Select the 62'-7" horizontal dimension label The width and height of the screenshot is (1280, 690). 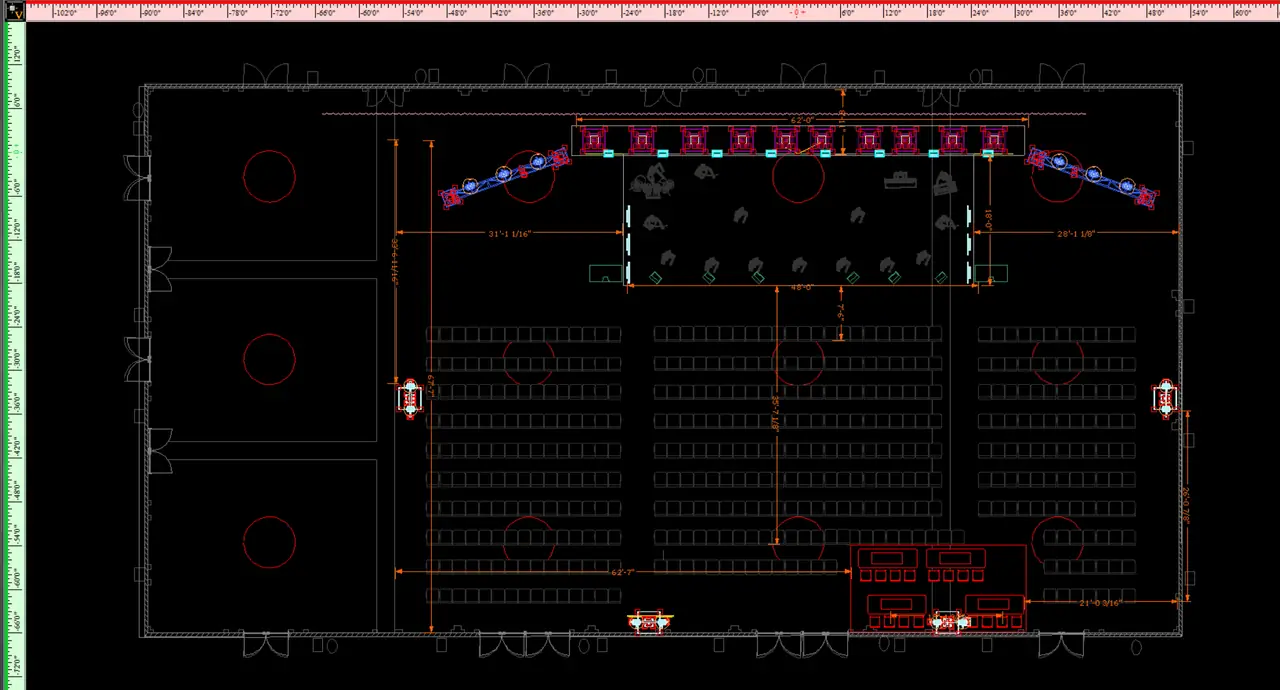point(623,572)
